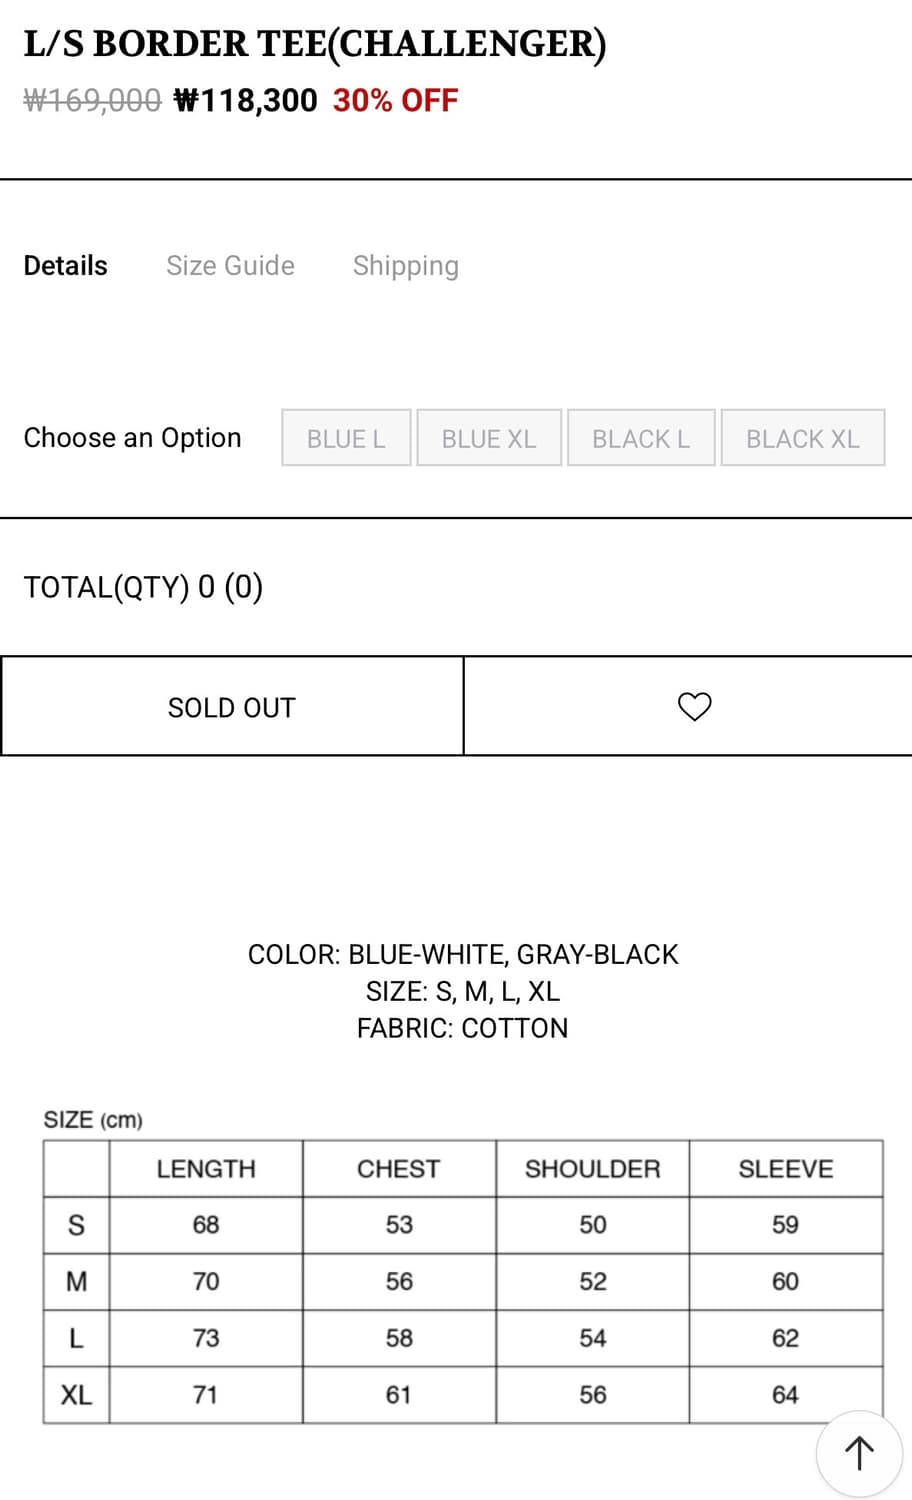Click the LENGTH column header
Image resolution: width=912 pixels, height=1500 pixels.
206,1169
